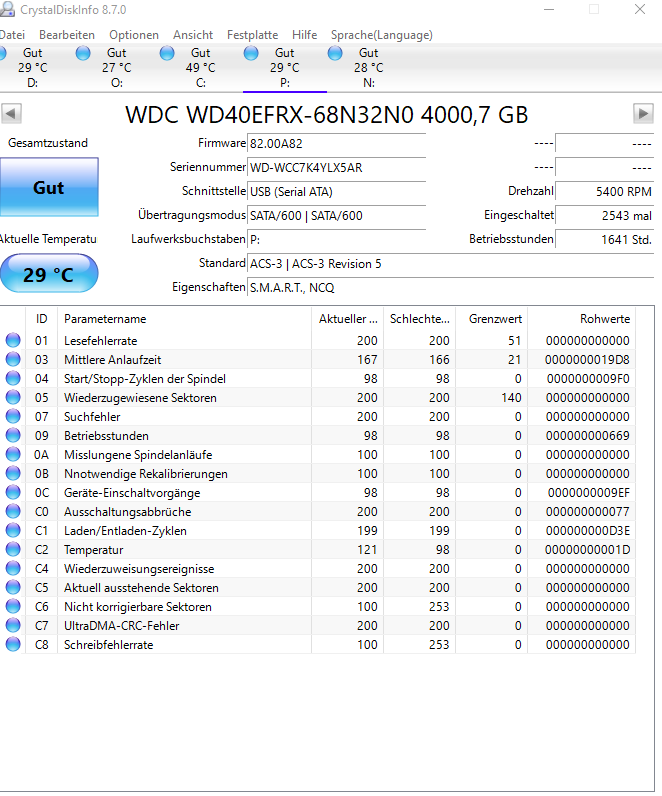The width and height of the screenshot is (662, 796).
Task: Click status orb for Geräte-Einschaltvorgänge row
Action: [13, 492]
